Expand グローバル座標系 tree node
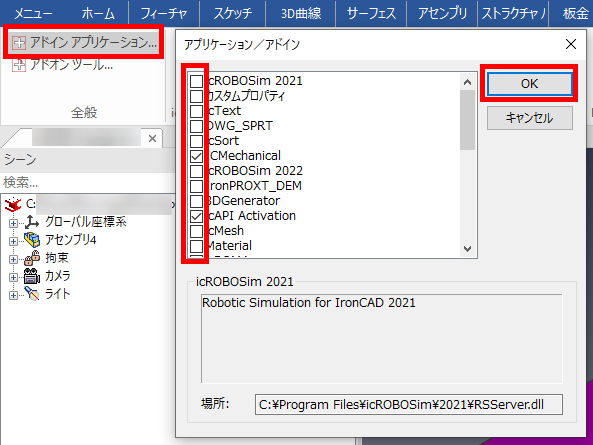Screen dimensions: 593x445 click(x=13, y=223)
